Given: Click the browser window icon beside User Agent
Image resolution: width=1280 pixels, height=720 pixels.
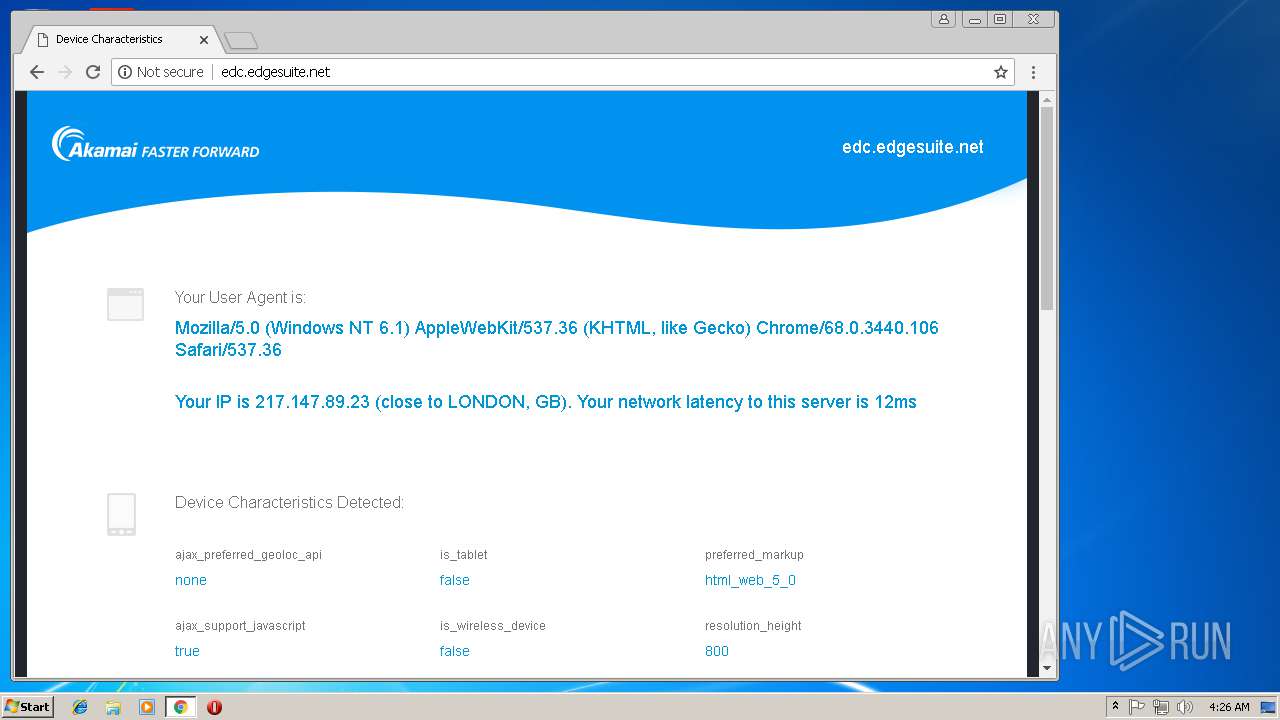Looking at the screenshot, I should [125, 304].
